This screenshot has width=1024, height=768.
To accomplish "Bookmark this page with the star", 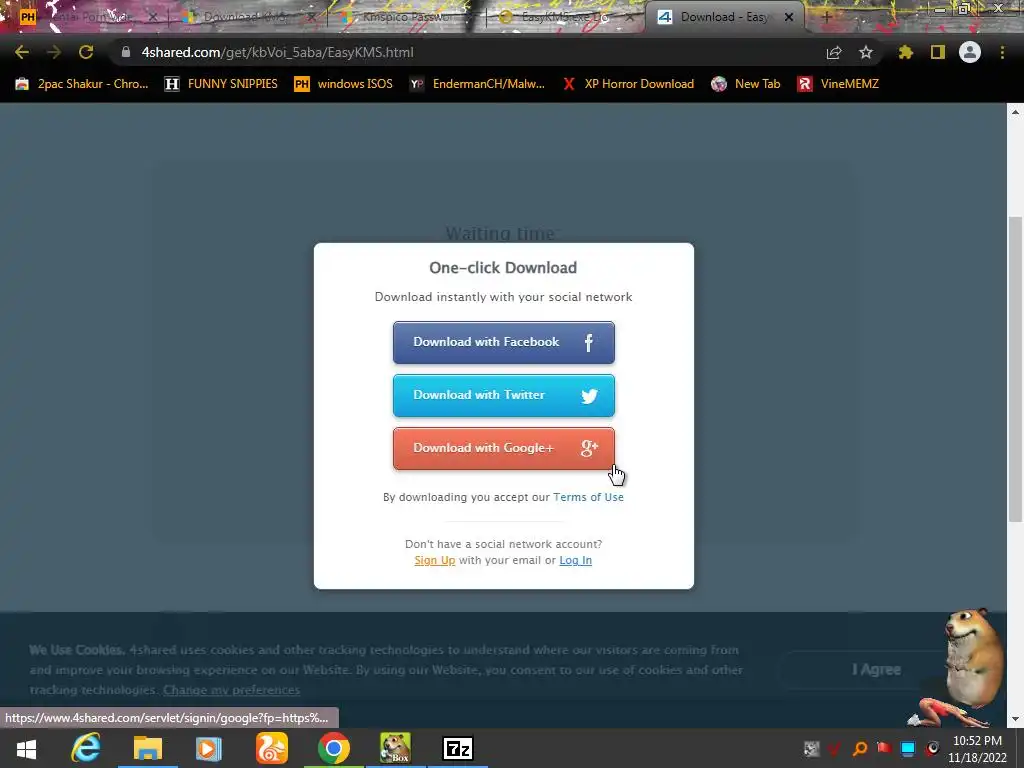I will pos(866,52).
